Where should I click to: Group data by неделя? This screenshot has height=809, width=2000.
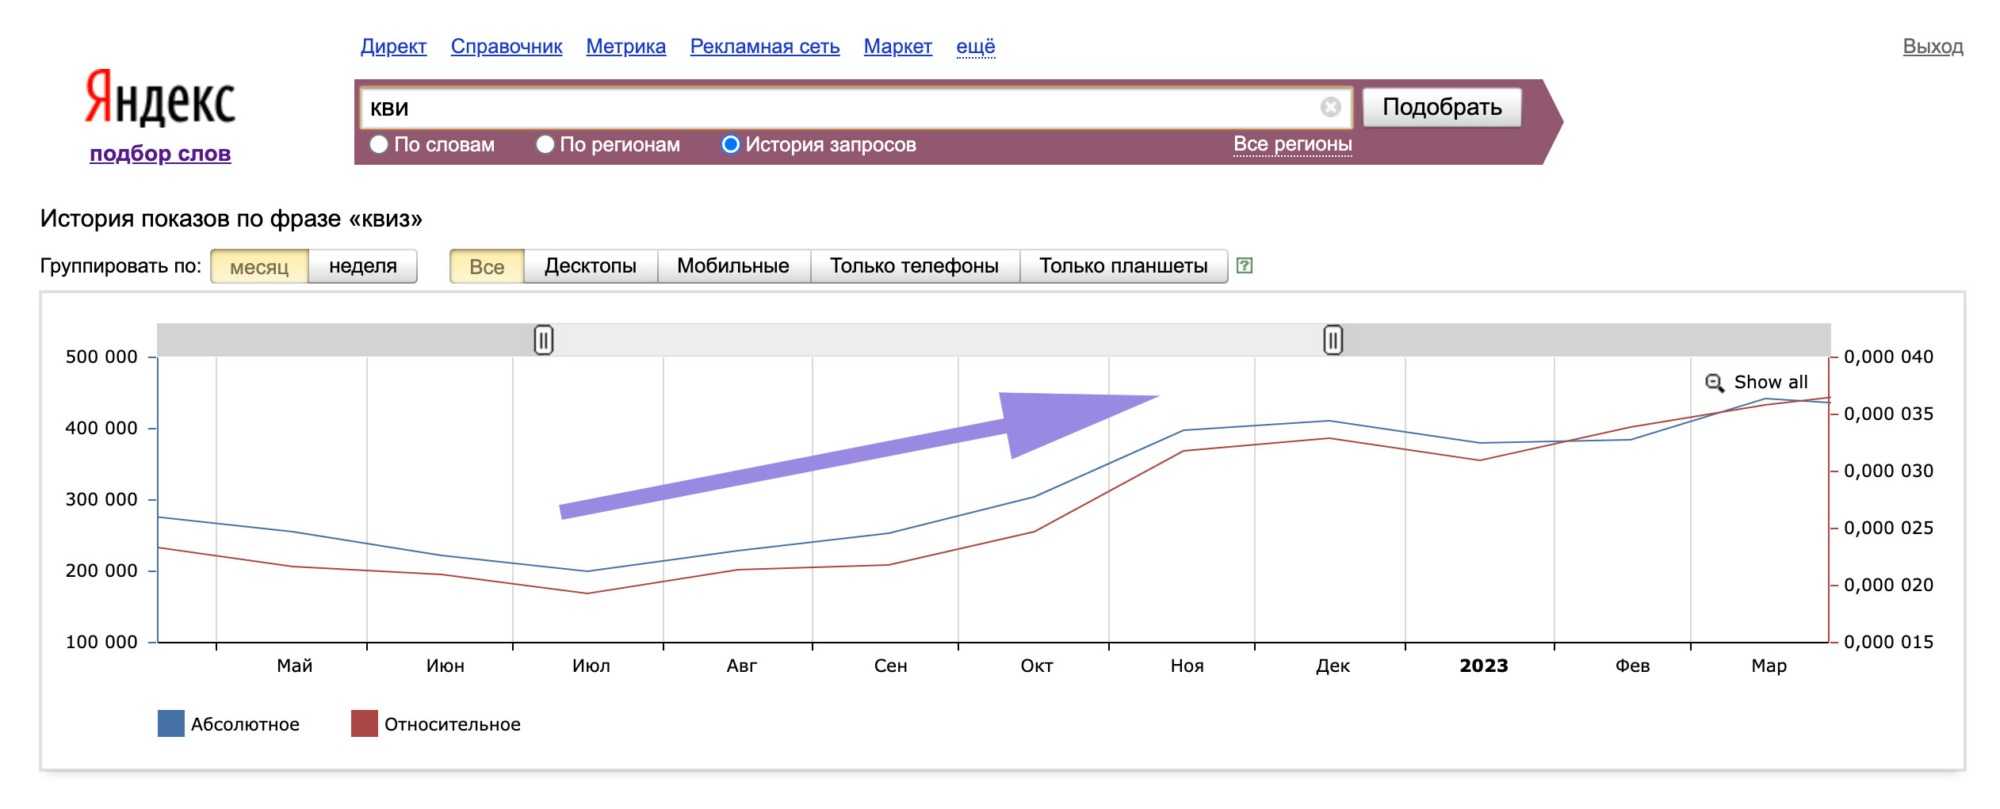pyautogui.click(x=362, y=266)
